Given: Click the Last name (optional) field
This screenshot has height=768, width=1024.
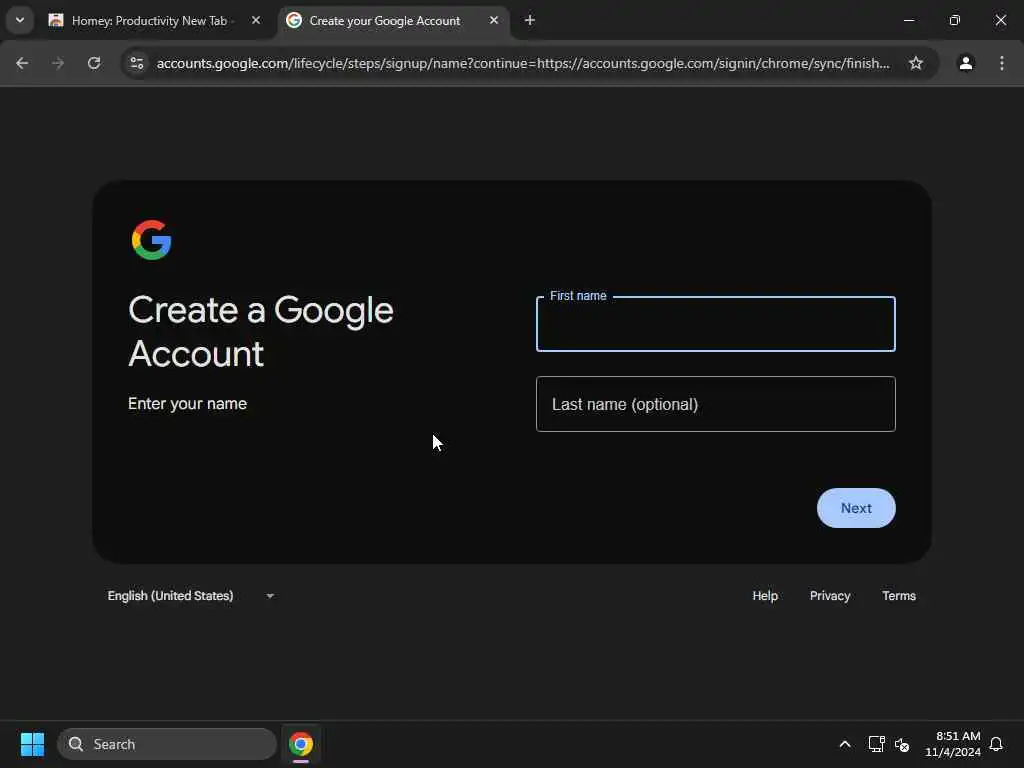Looking at the screenshot, I should 716,404.
